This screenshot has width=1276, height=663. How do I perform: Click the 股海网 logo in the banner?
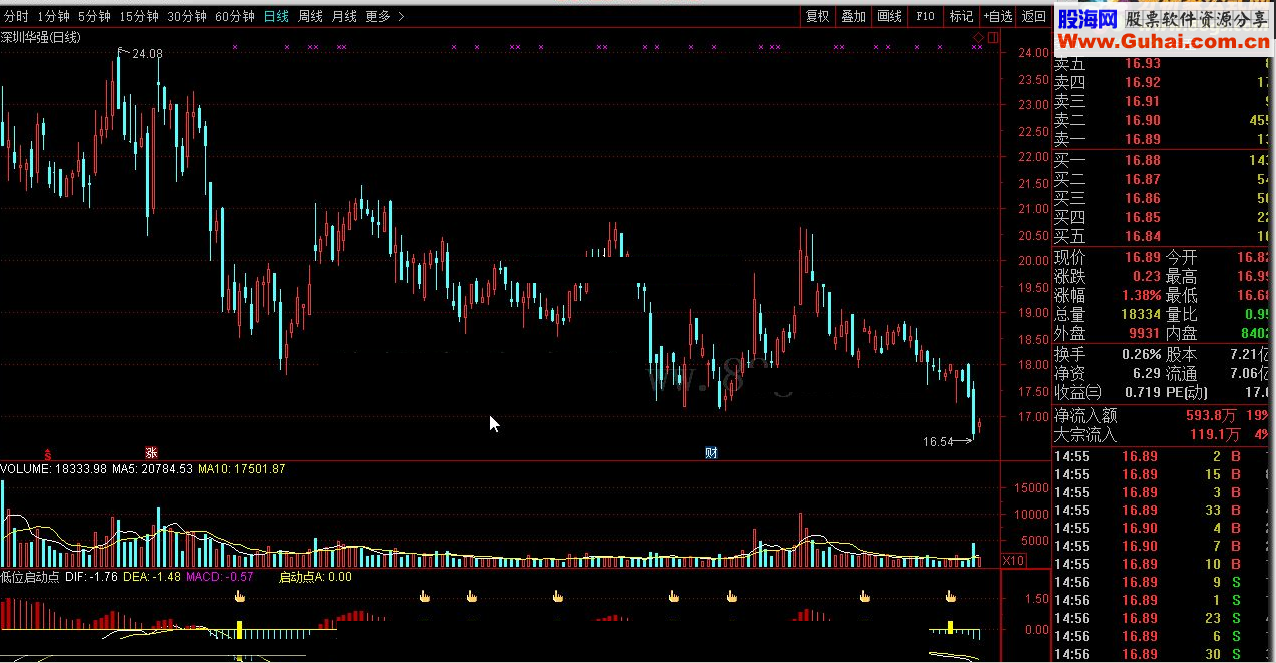click(x=1087, y=18)
